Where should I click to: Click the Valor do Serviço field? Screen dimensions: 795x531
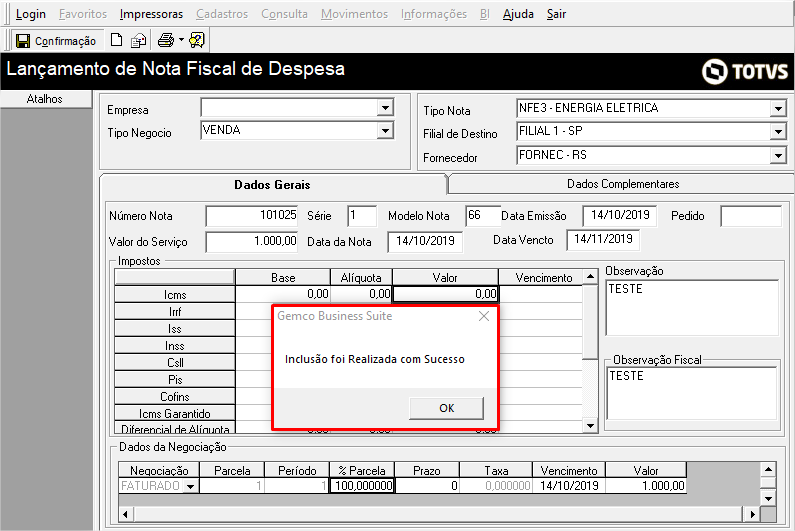pyautogui.click(x=251, y=241)
